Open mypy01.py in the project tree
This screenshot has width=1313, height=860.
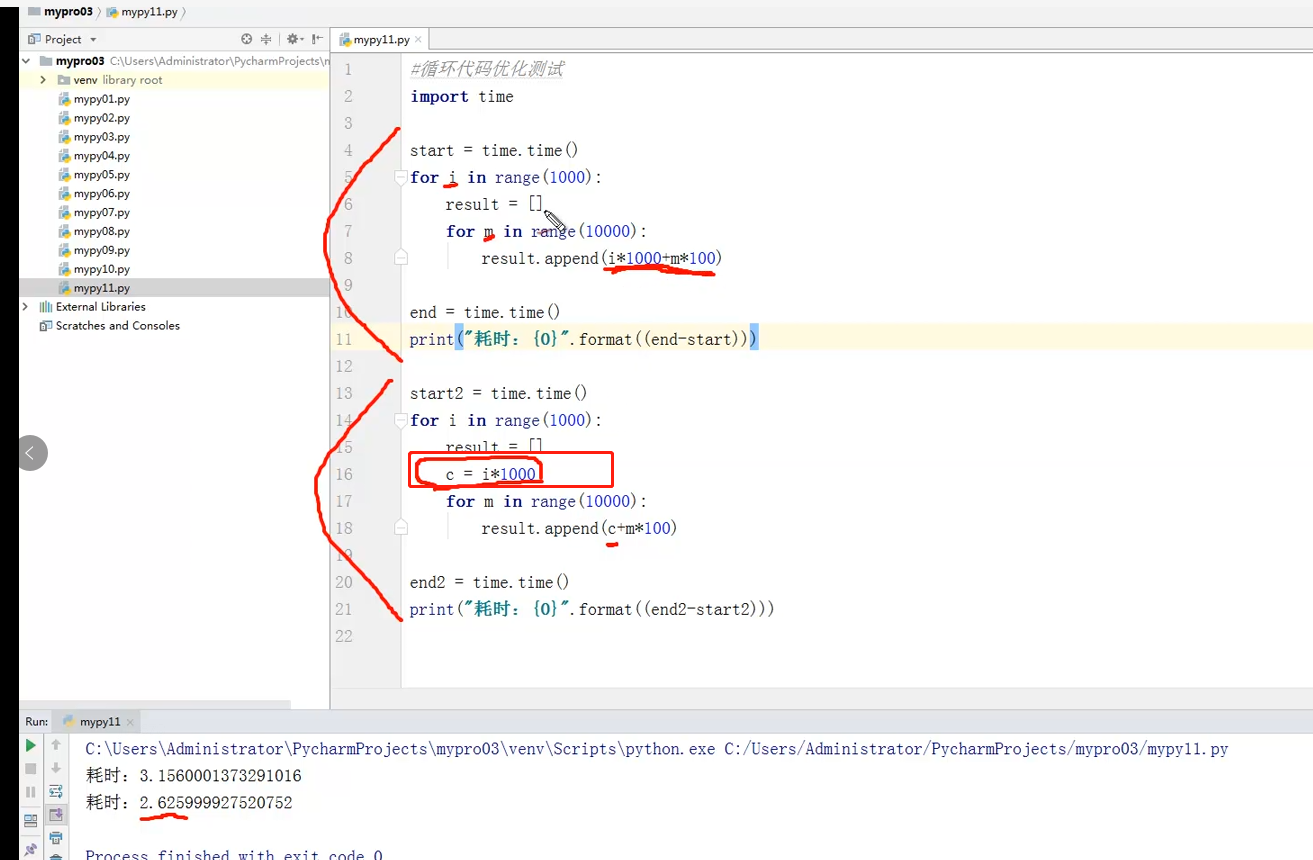tap(101, 99)
